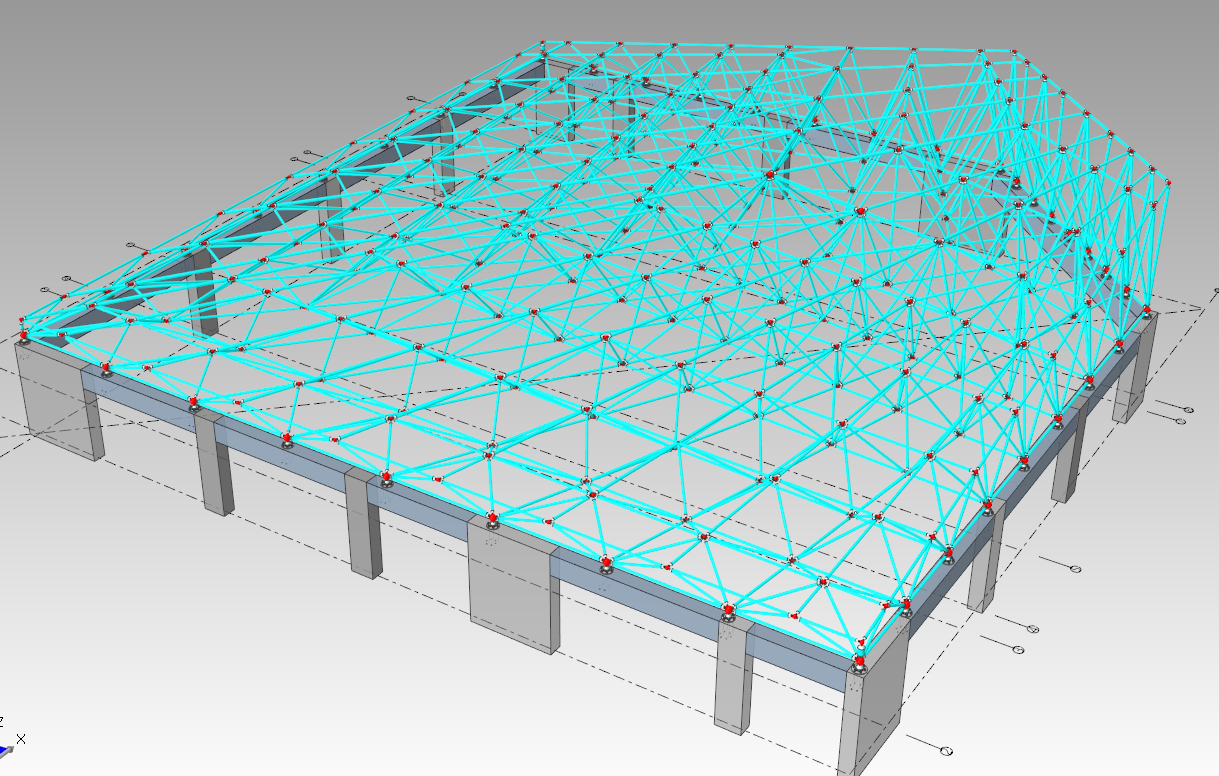1219x776 pixels.
Task: Click the topmost grid bubble along the left side
Action: pos(411,98)
